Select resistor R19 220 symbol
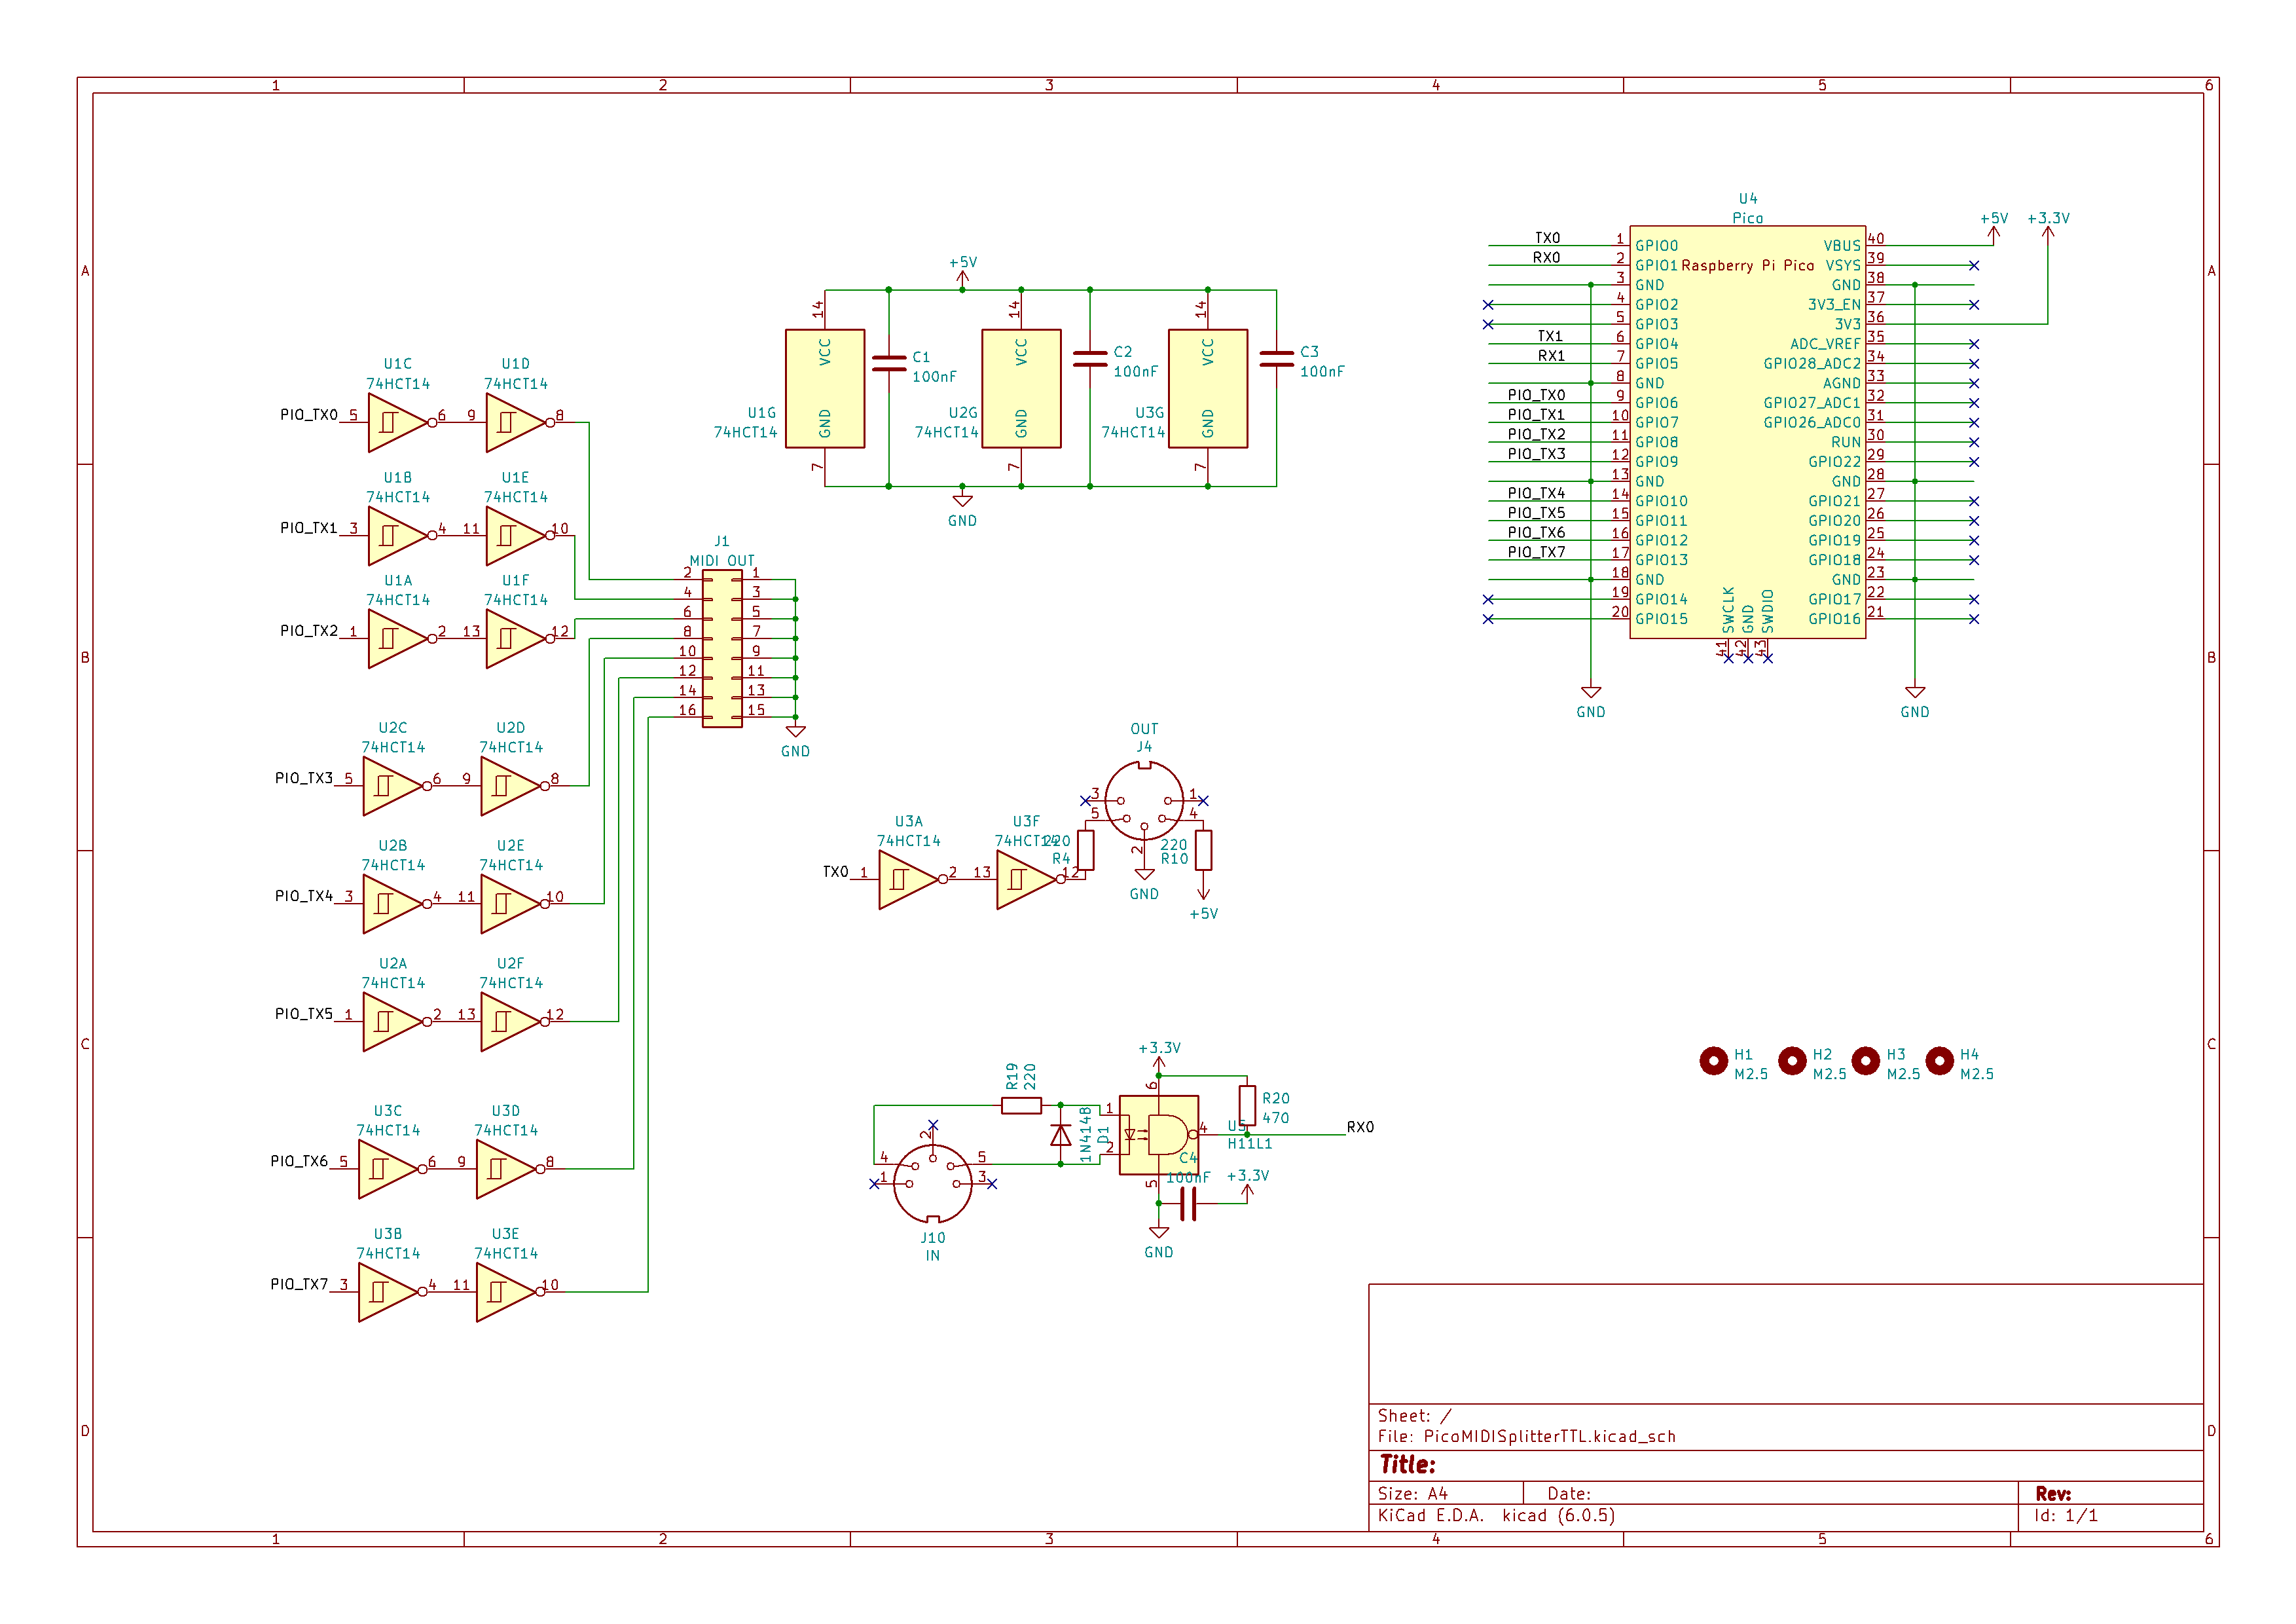Viewport: 2296px width, 1624px height. [x=1021, y=1105]
